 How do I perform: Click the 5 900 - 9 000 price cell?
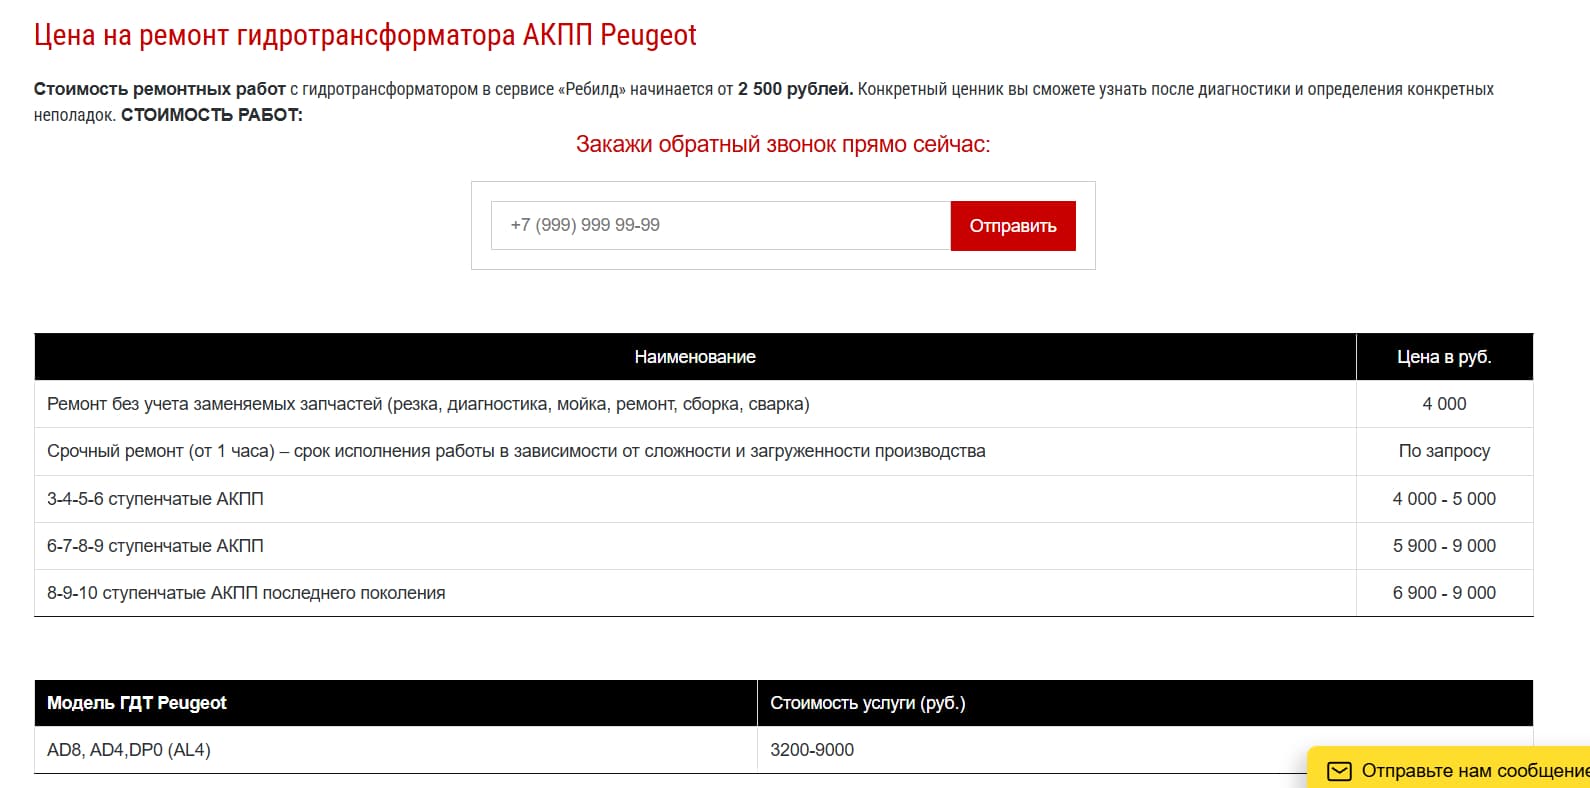tap(1444, 546)
